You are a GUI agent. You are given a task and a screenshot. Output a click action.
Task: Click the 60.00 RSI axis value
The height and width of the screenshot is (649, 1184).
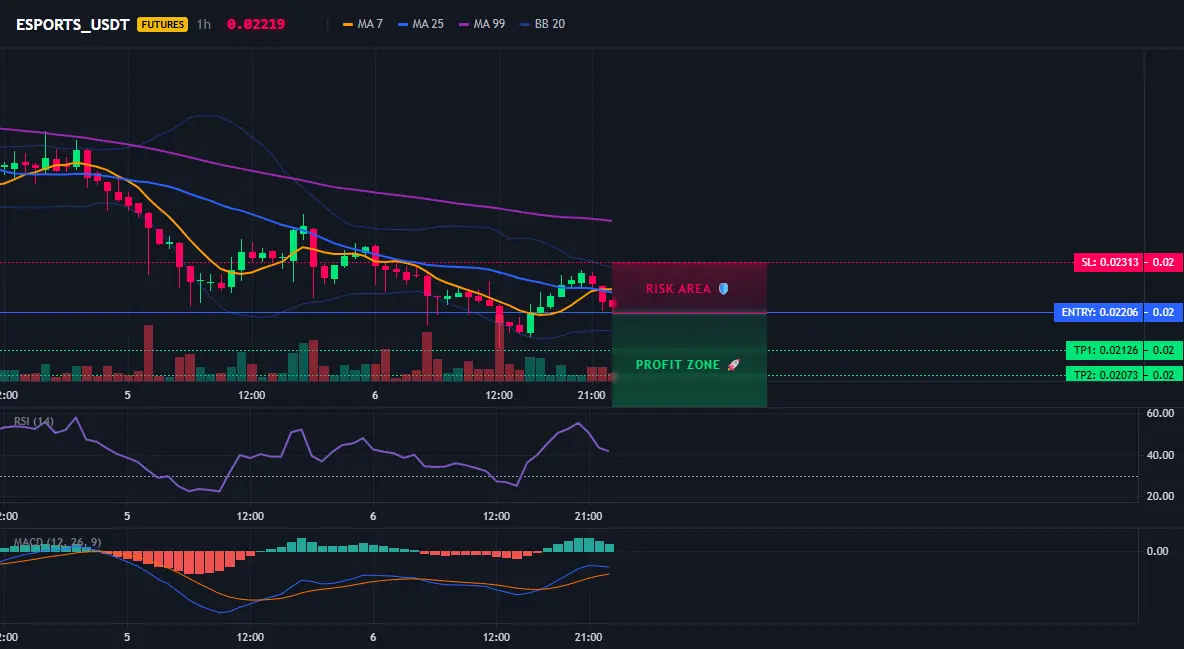click(1160, 413)
